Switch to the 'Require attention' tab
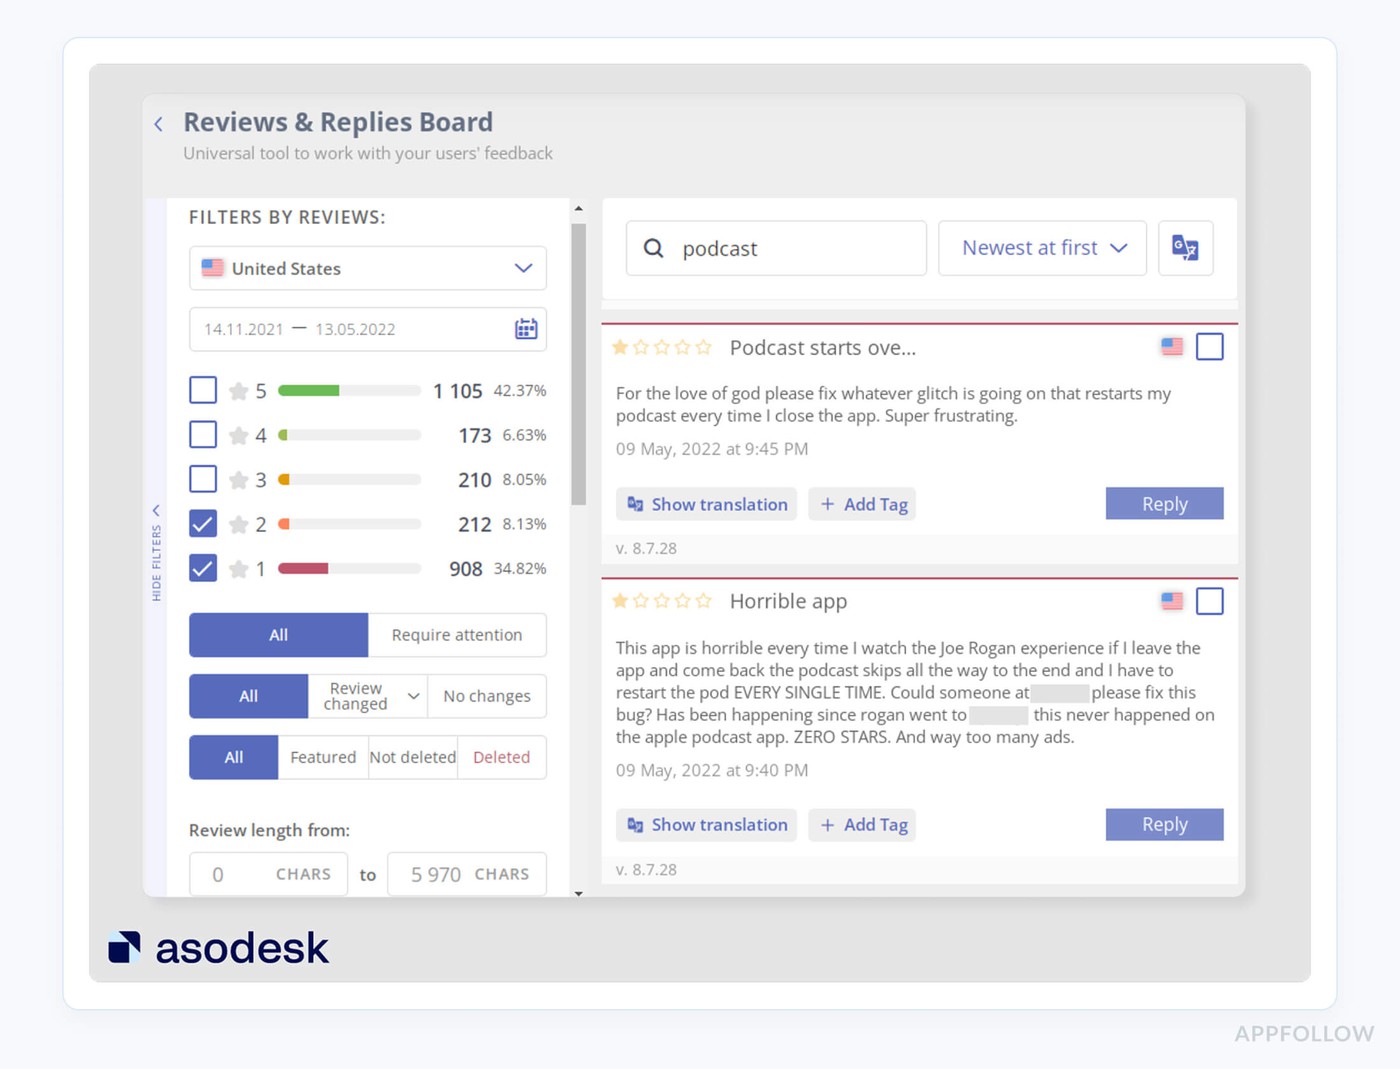The height and width of the screenshot is (1069, 1400). [456, 634]
